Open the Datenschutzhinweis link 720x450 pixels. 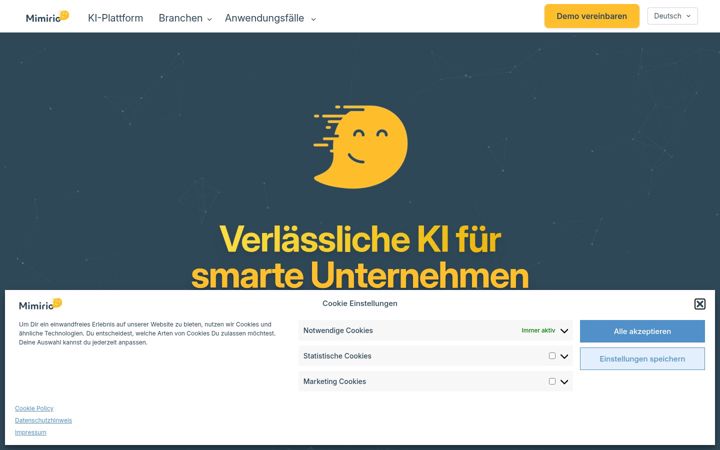43,420
